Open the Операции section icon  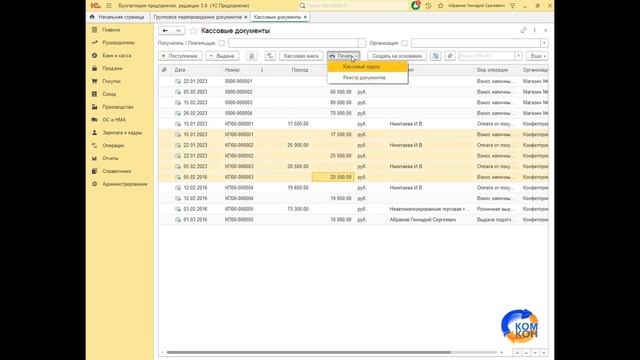pyautogui.click(x=94, y=145)
